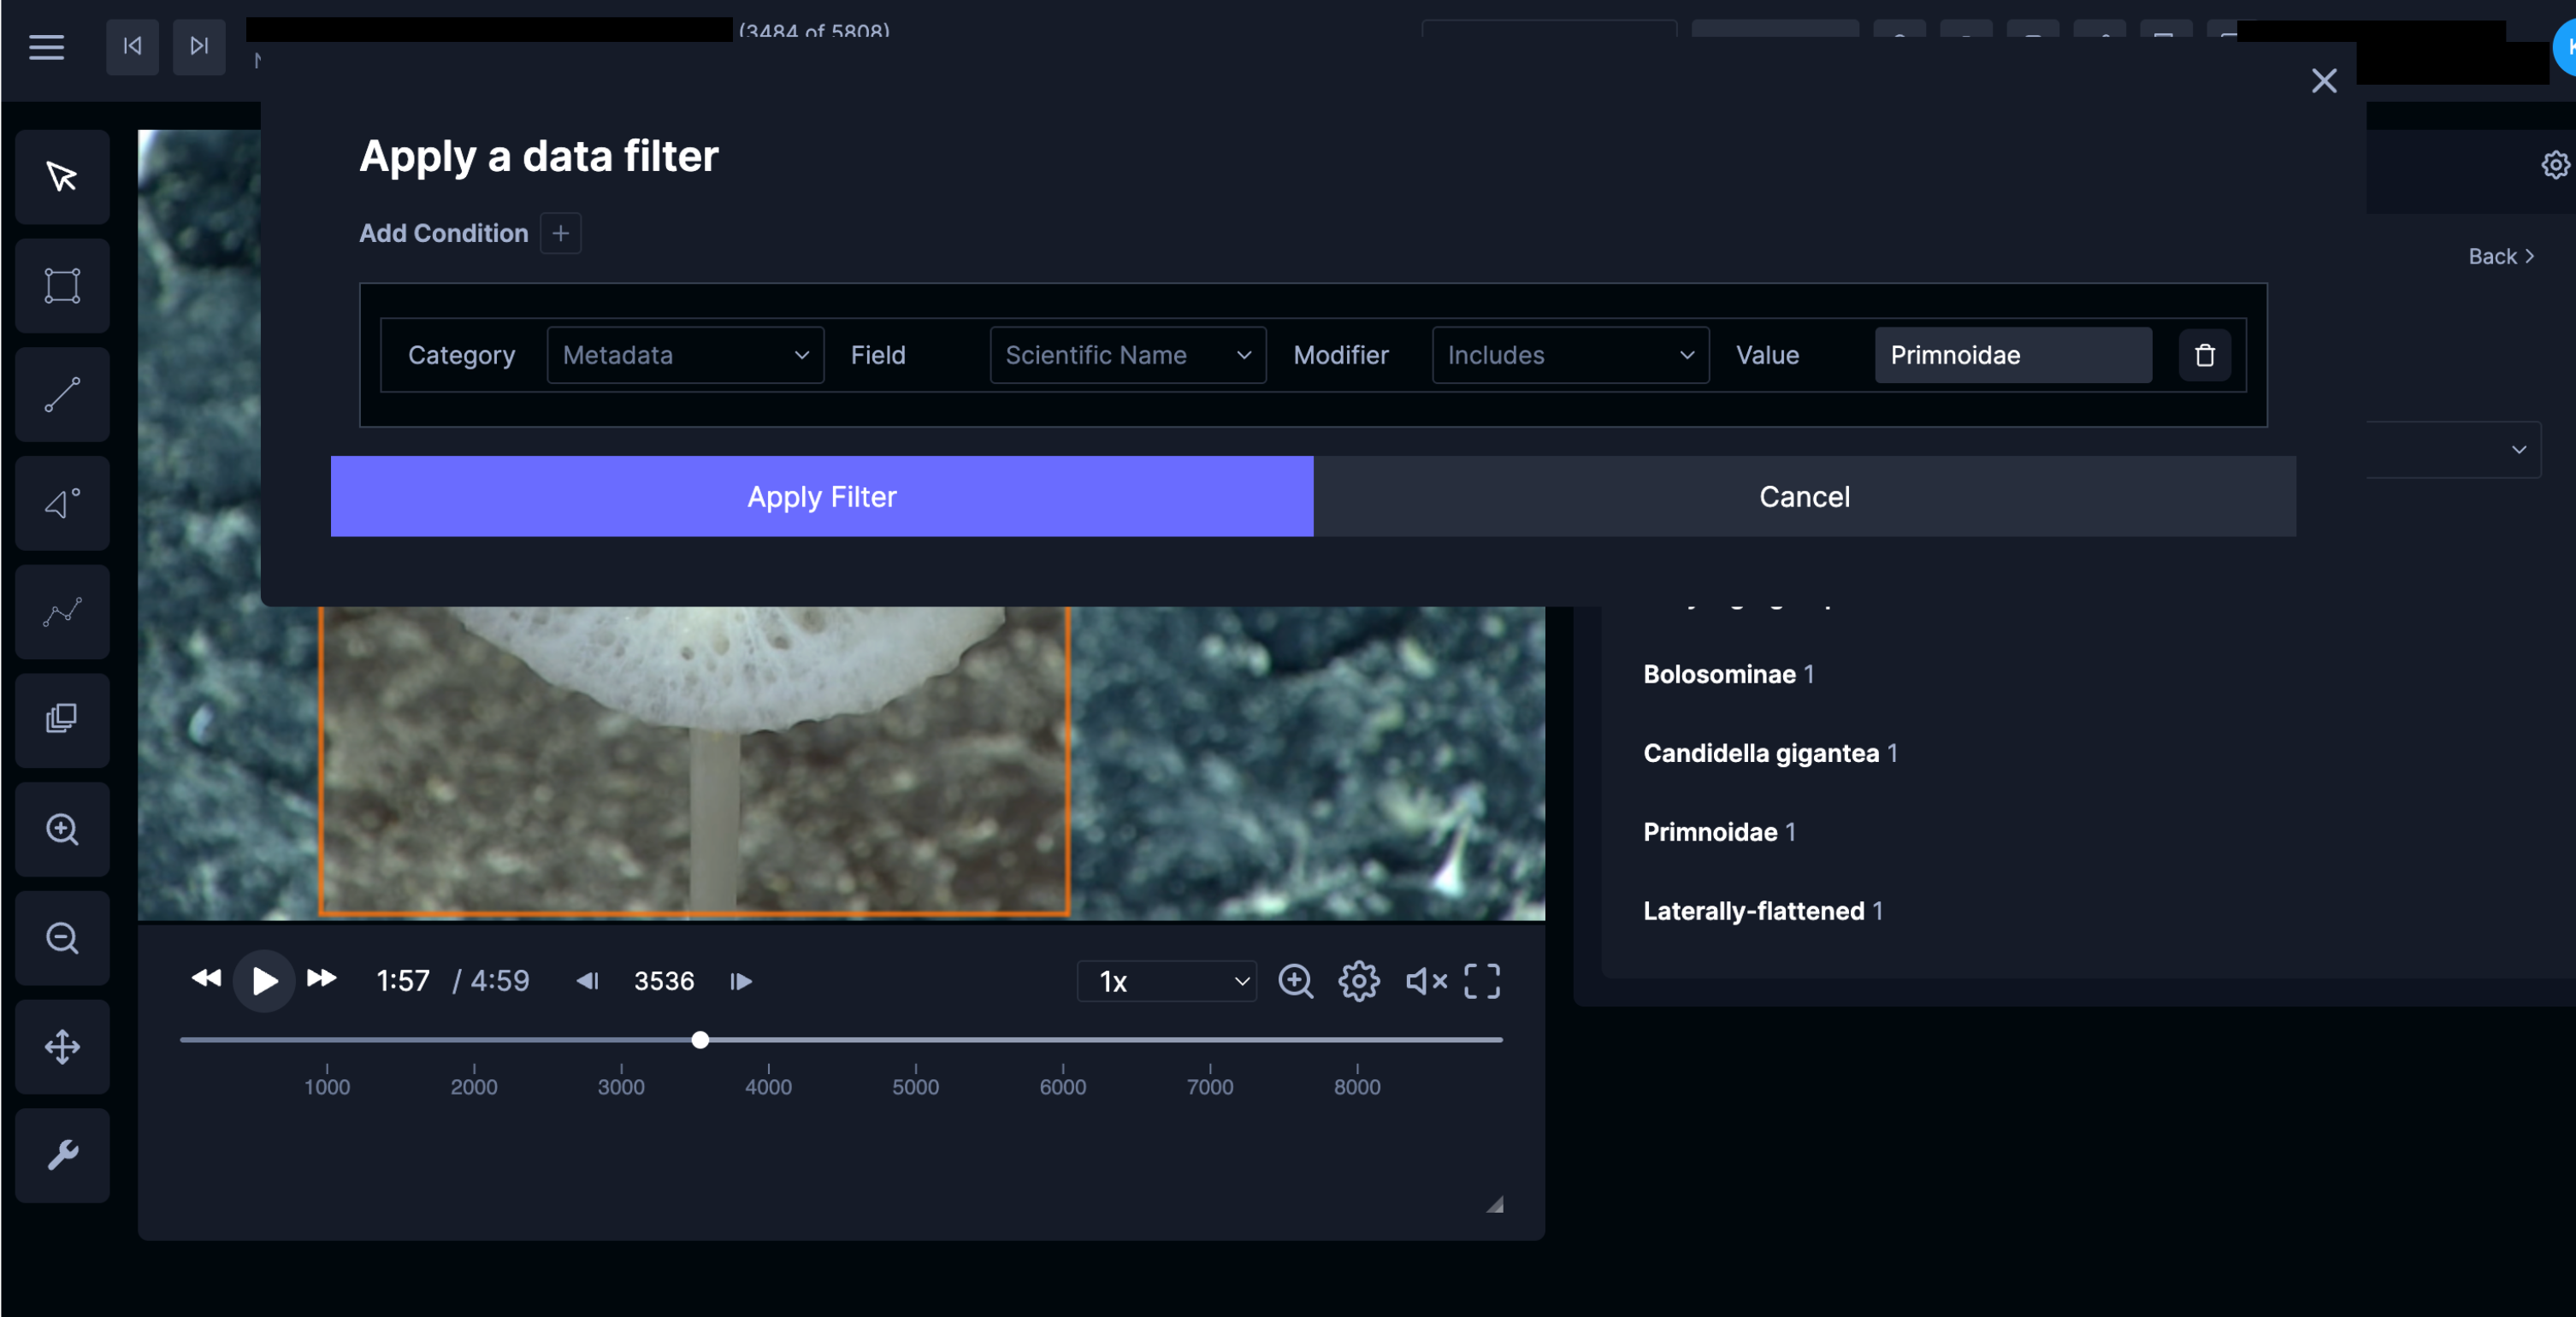Screen dimensions: 2576x1317
Task: Click the zoom in tool in sidebar
Action: (62, 829)
